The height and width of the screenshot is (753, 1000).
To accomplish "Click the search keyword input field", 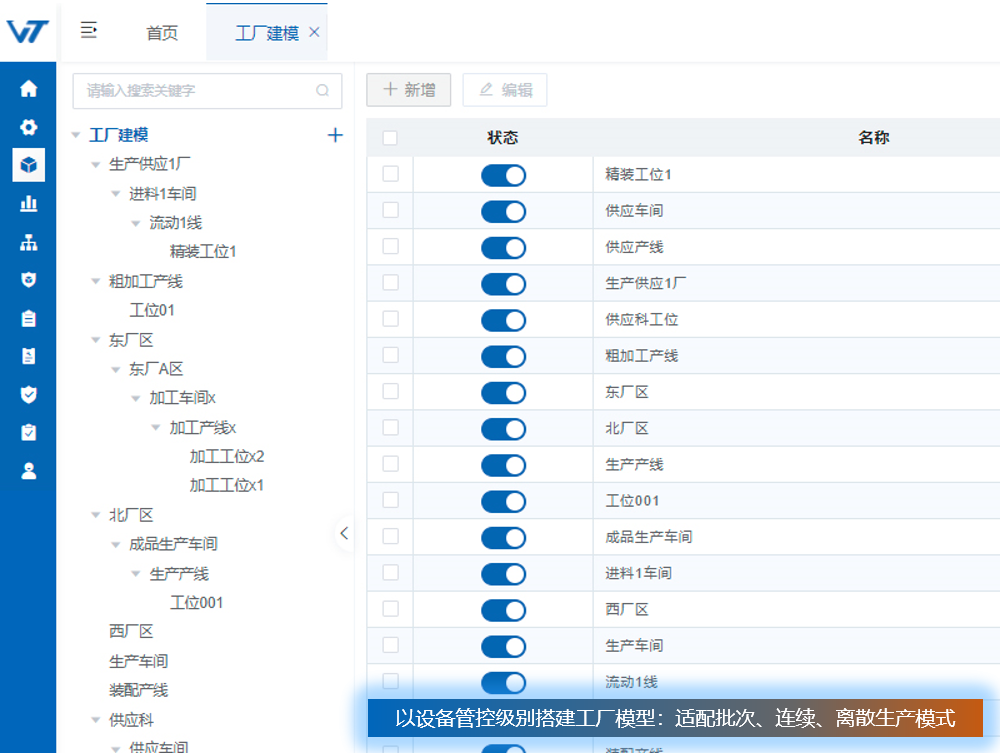I will (198, 90).
